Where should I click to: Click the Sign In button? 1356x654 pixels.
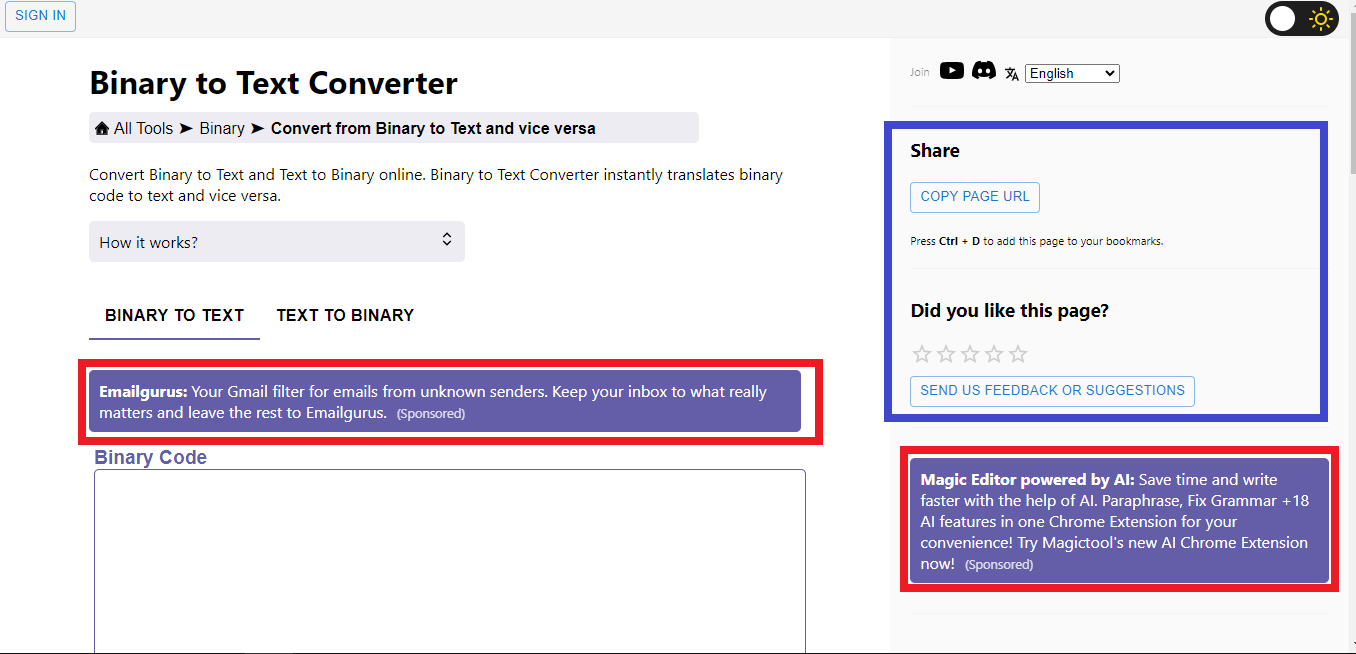pos(41,16)
